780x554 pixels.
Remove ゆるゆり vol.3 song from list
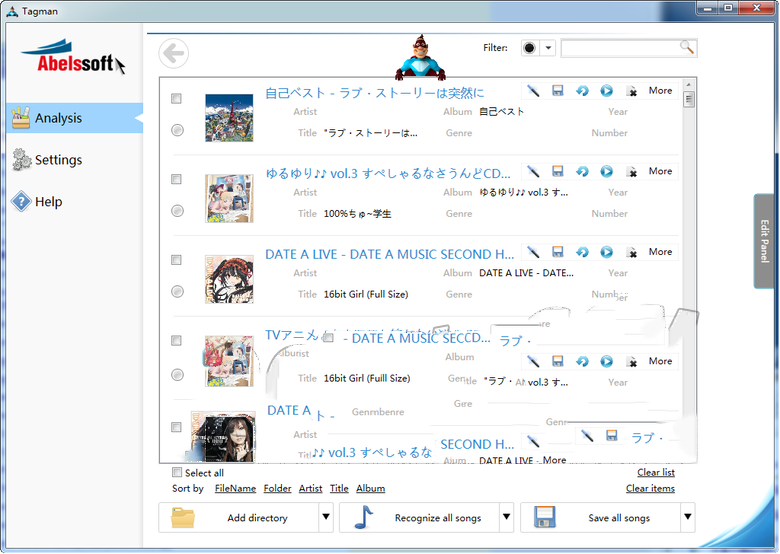coord(632,172)
